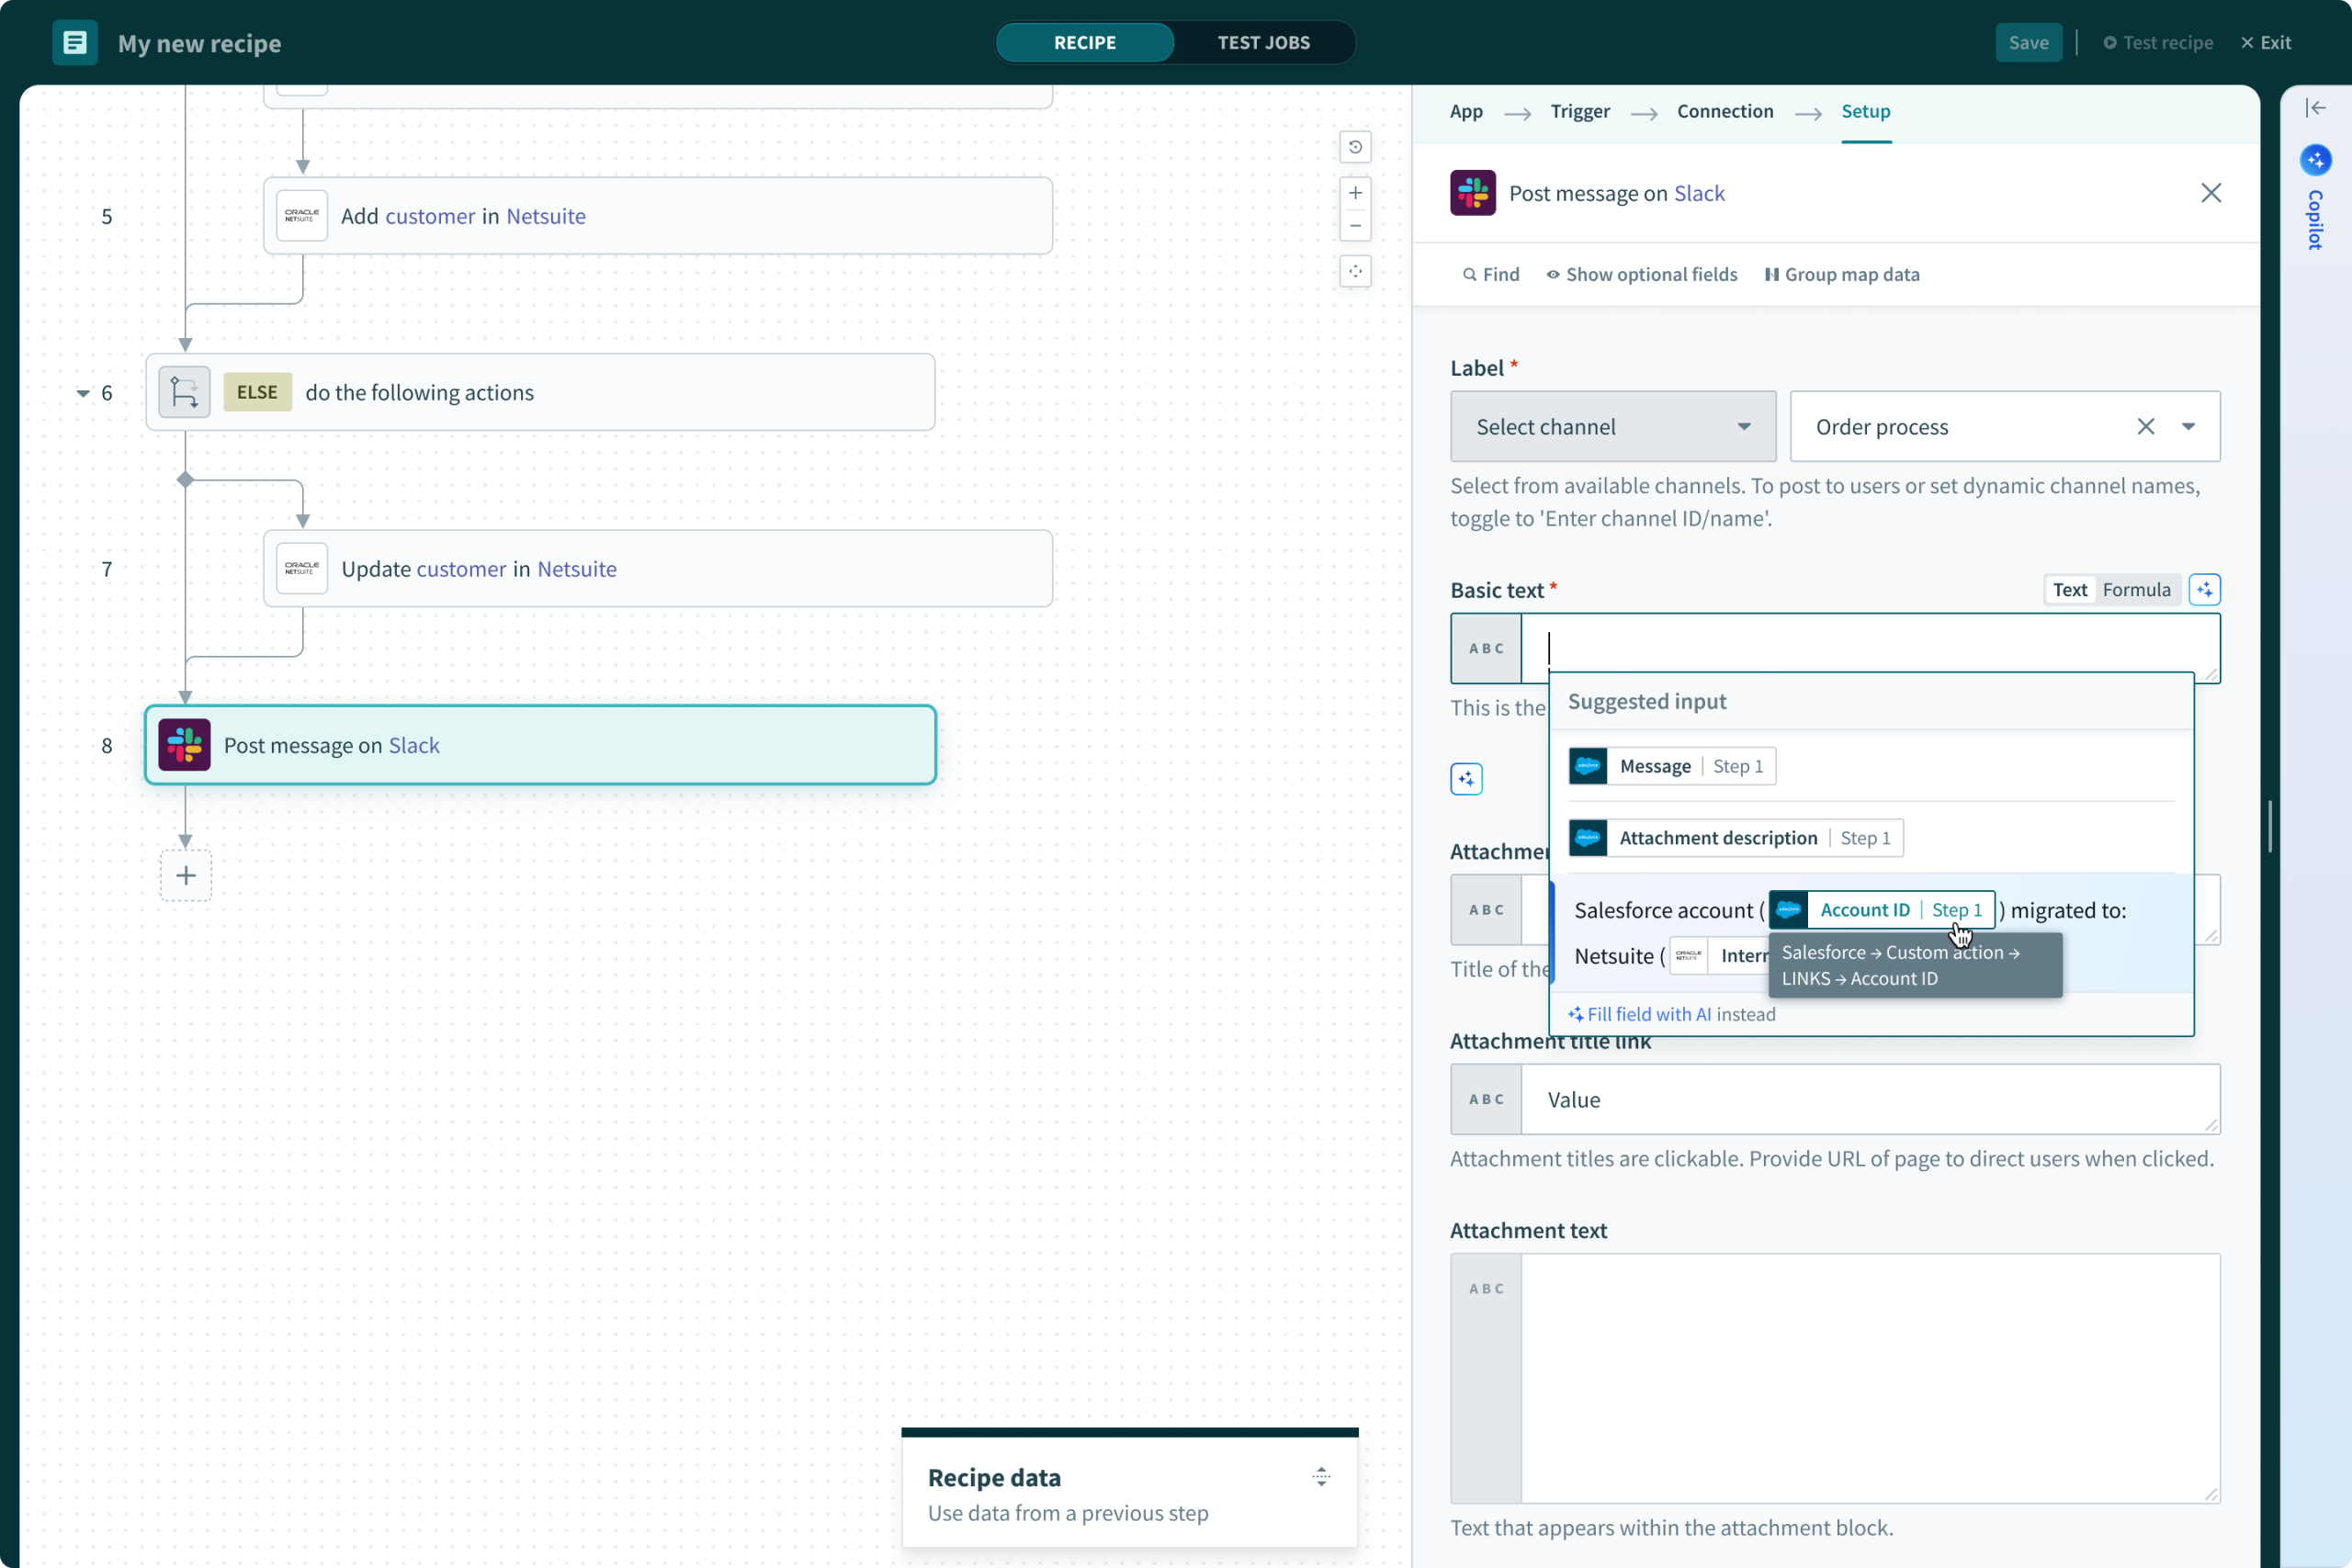The image size is (2352, 1568).
Task: Open the Select channel dropdown
Action: 1613,427
